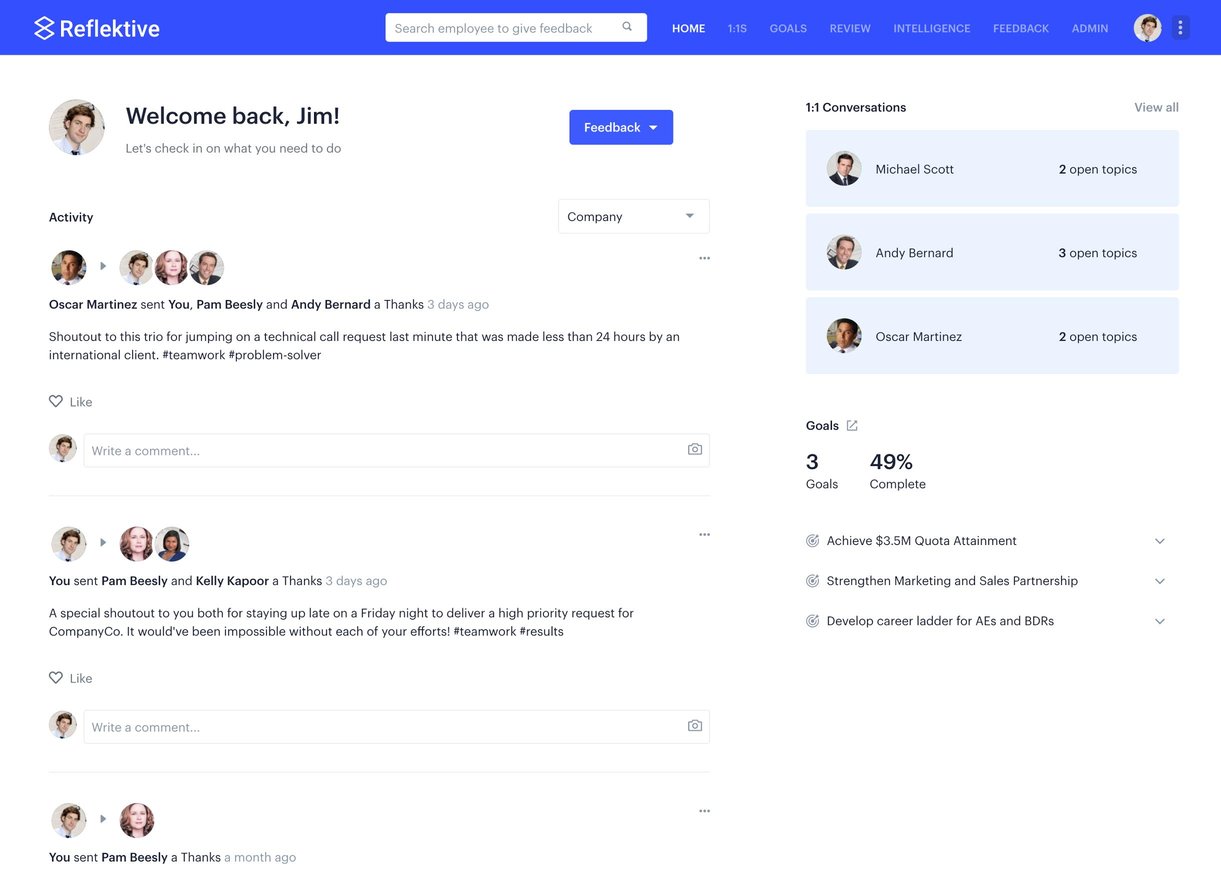Switch to the GOALS navigation tab
1221x872 pixels.
pos(787,27)
